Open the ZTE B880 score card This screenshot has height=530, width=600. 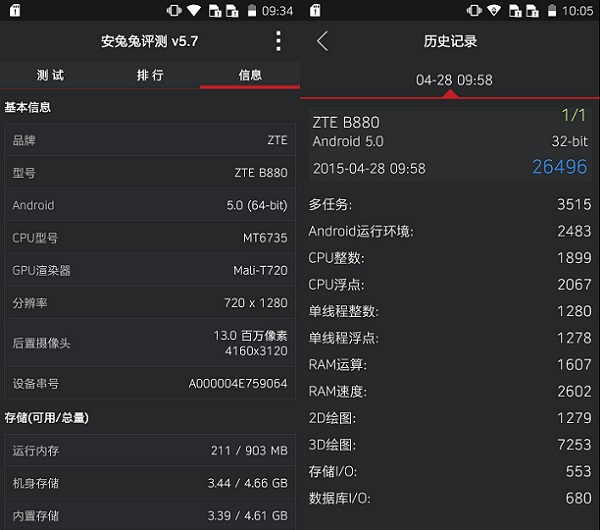tap(450, 145)
